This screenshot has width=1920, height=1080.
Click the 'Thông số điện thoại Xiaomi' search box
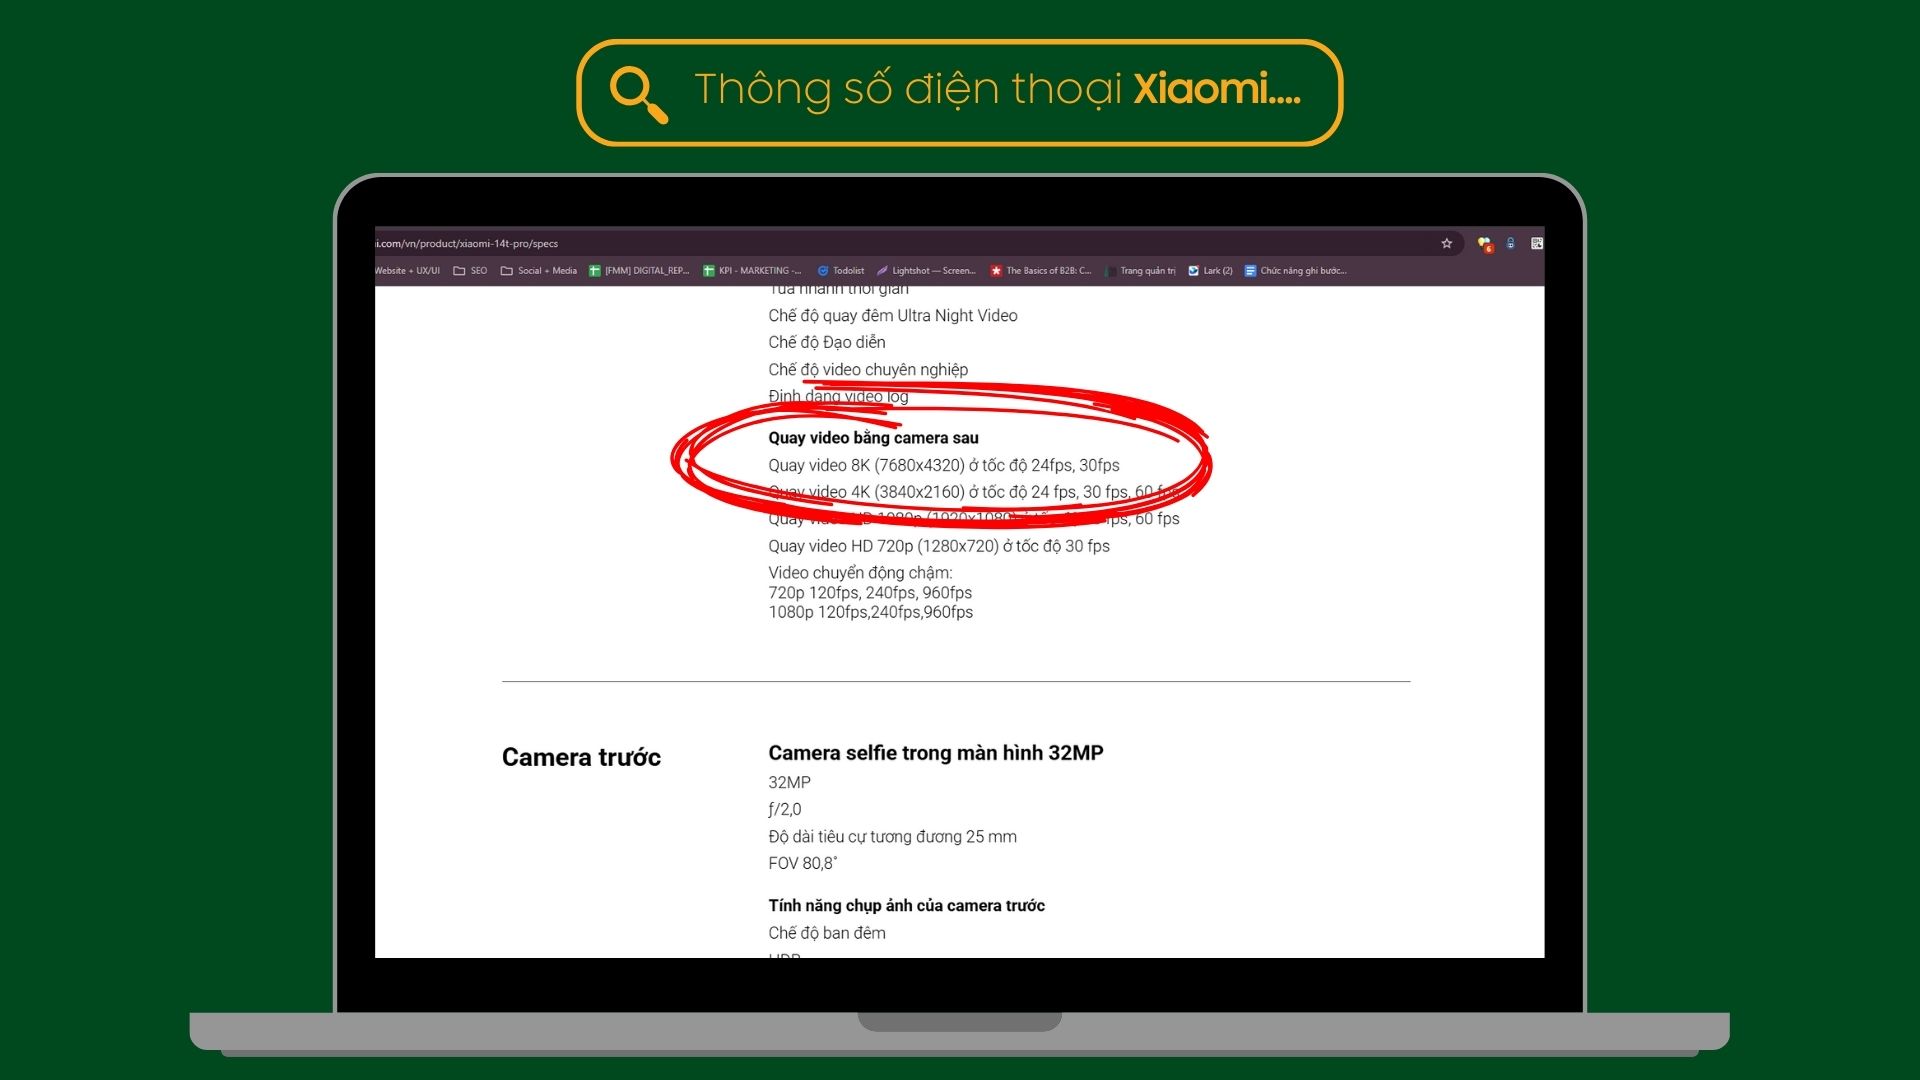[x=960, y=93]
